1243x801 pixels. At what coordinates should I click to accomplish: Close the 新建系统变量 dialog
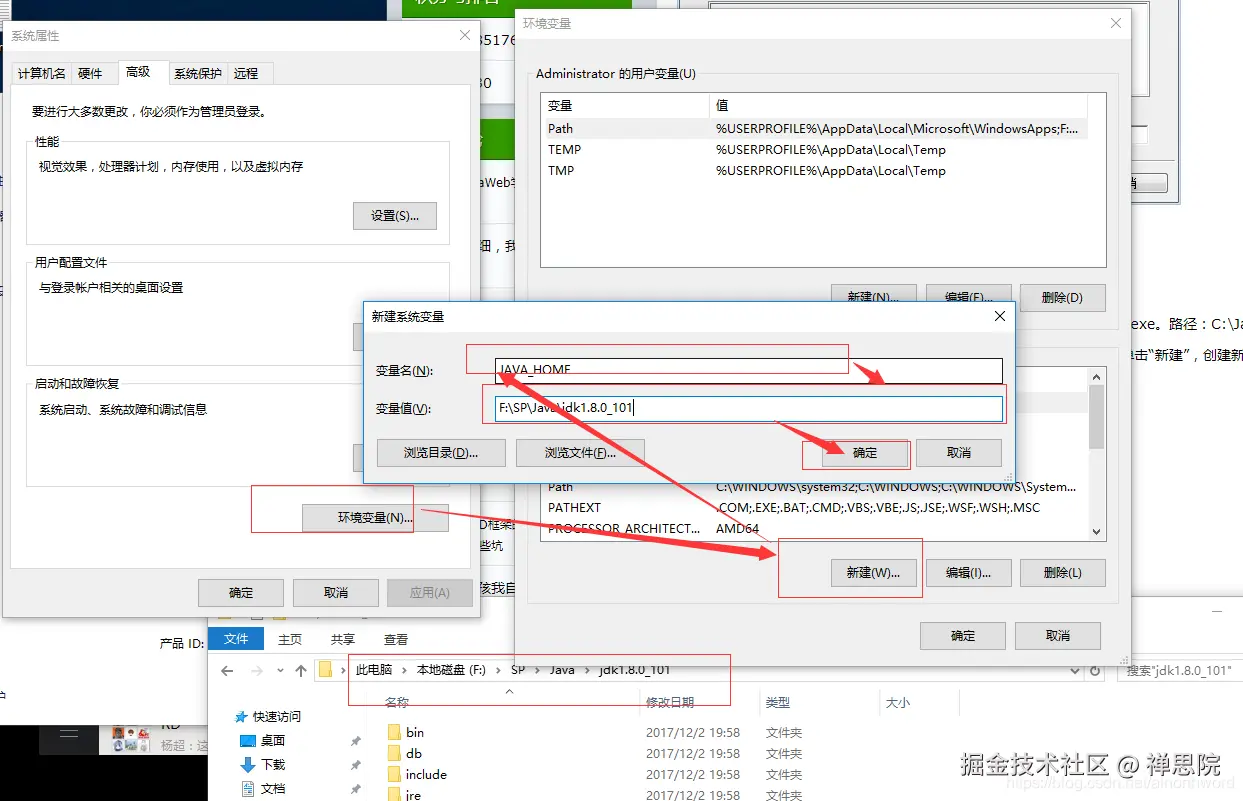999,316
